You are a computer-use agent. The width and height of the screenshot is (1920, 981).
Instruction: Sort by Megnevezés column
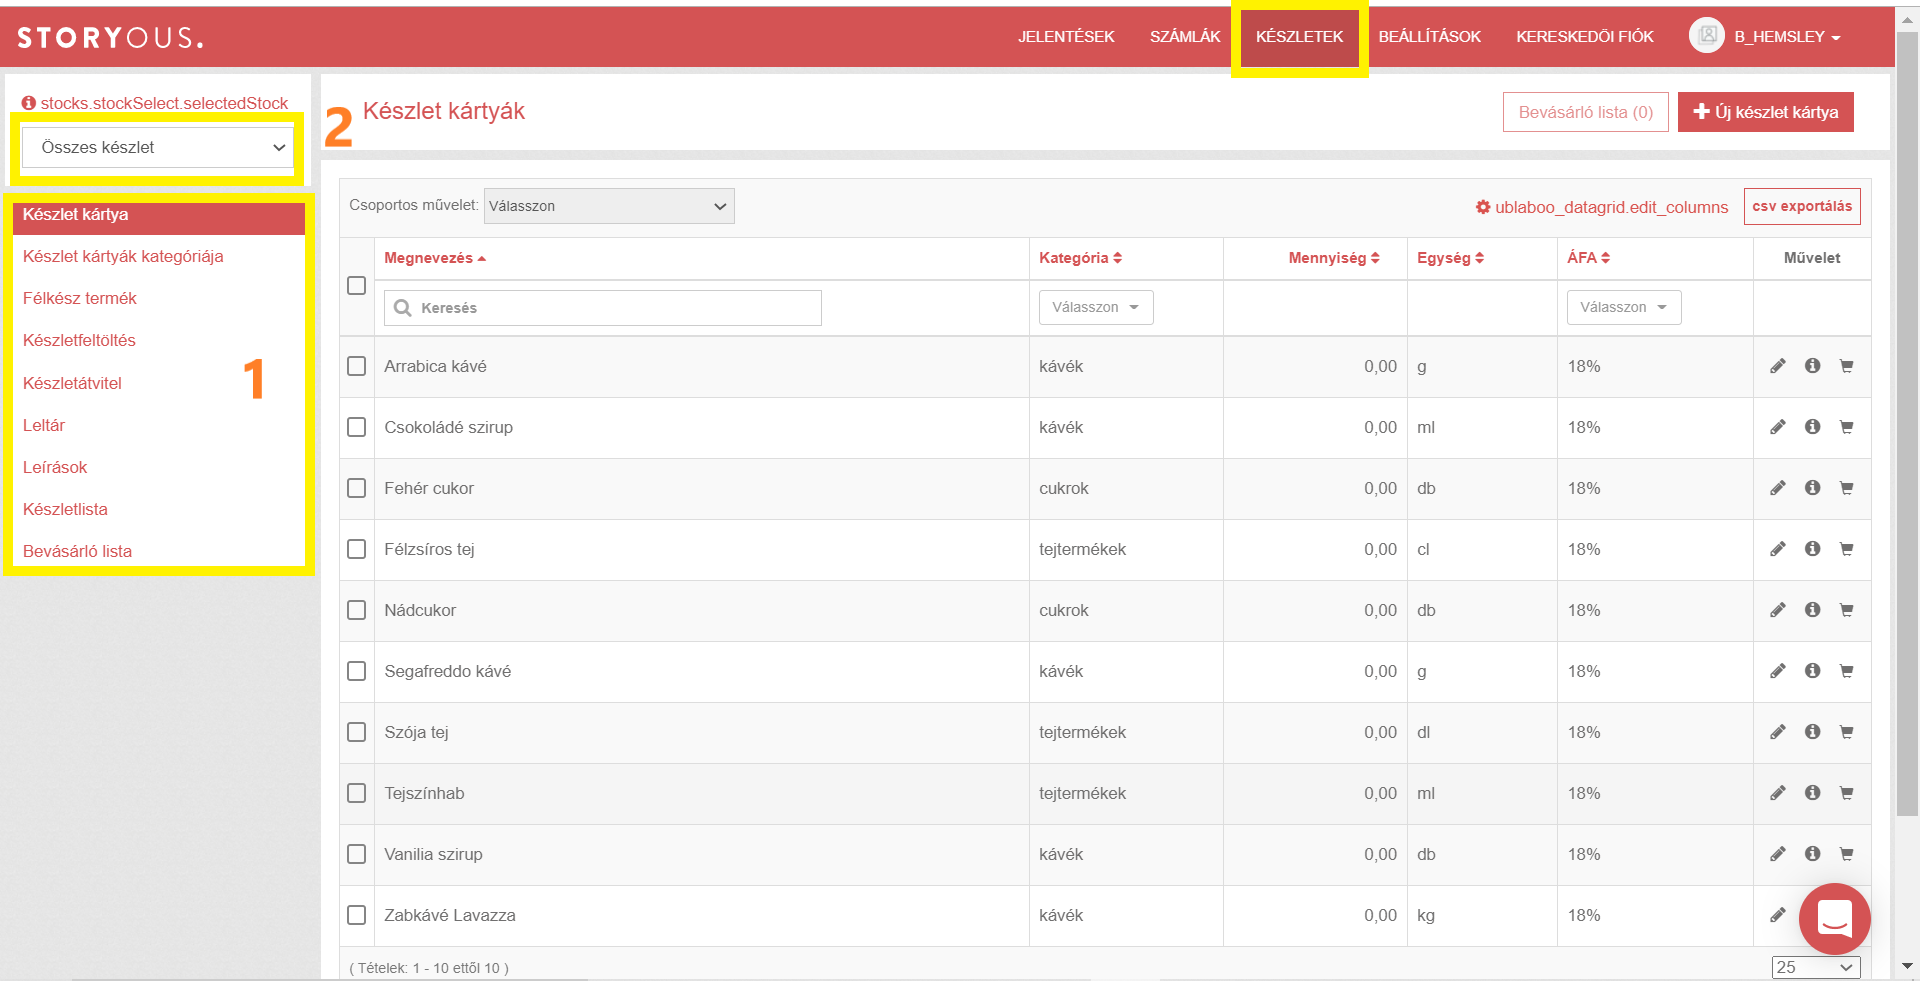435,258
